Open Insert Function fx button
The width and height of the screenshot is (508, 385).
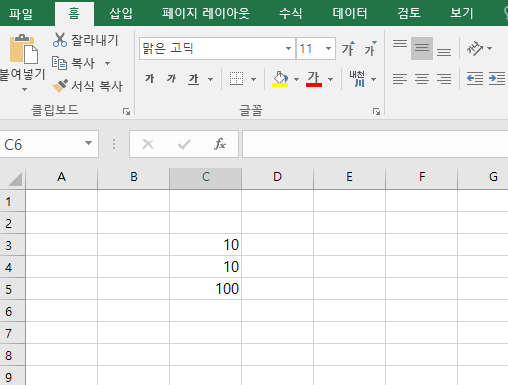(x=220, y=144)
